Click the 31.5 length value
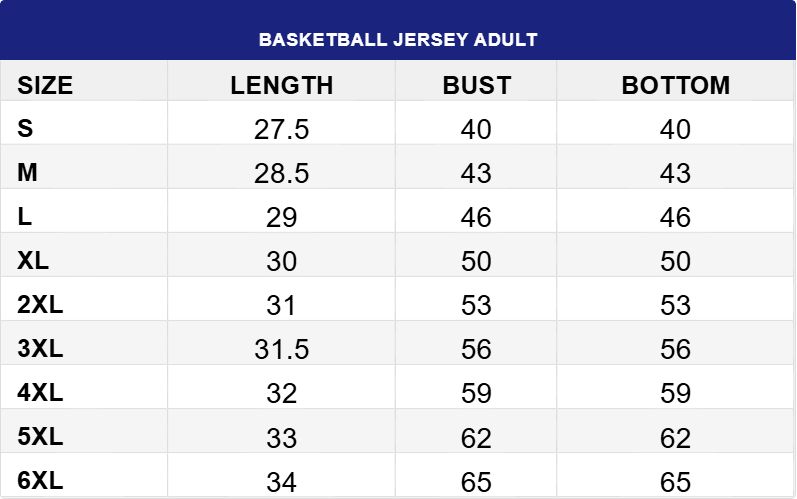The image size is (797, 499). click(x=282, y=350)
